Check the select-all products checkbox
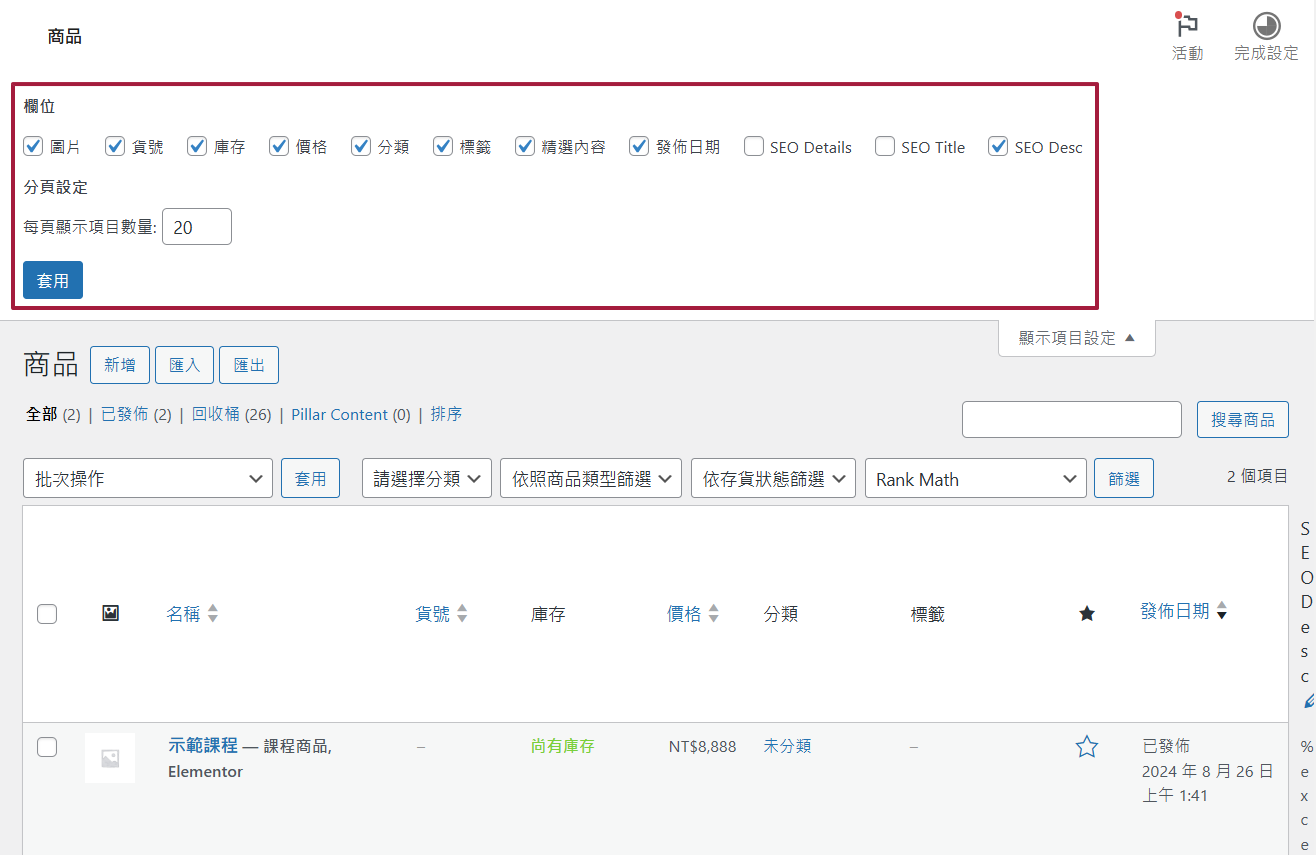The image size is (1316, 855). 47,613
